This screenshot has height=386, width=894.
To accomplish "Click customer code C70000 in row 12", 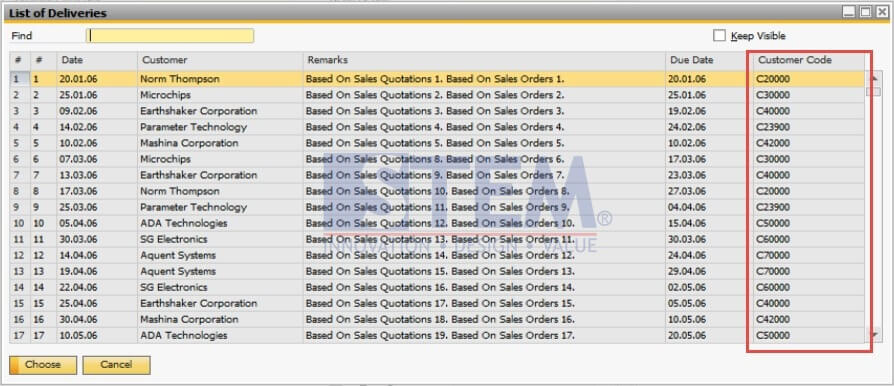I will 773,255.
